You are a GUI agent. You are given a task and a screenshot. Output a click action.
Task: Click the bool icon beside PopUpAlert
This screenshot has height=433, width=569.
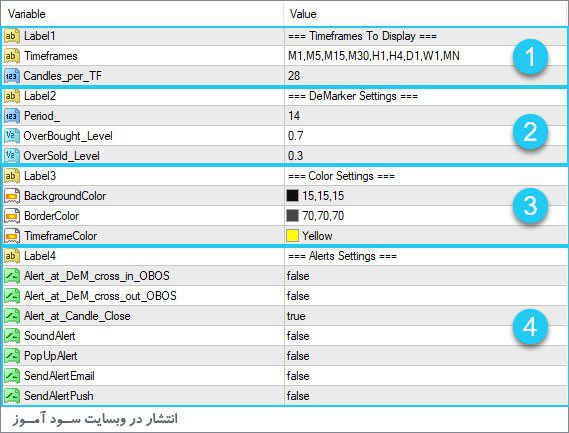(12, 356)
